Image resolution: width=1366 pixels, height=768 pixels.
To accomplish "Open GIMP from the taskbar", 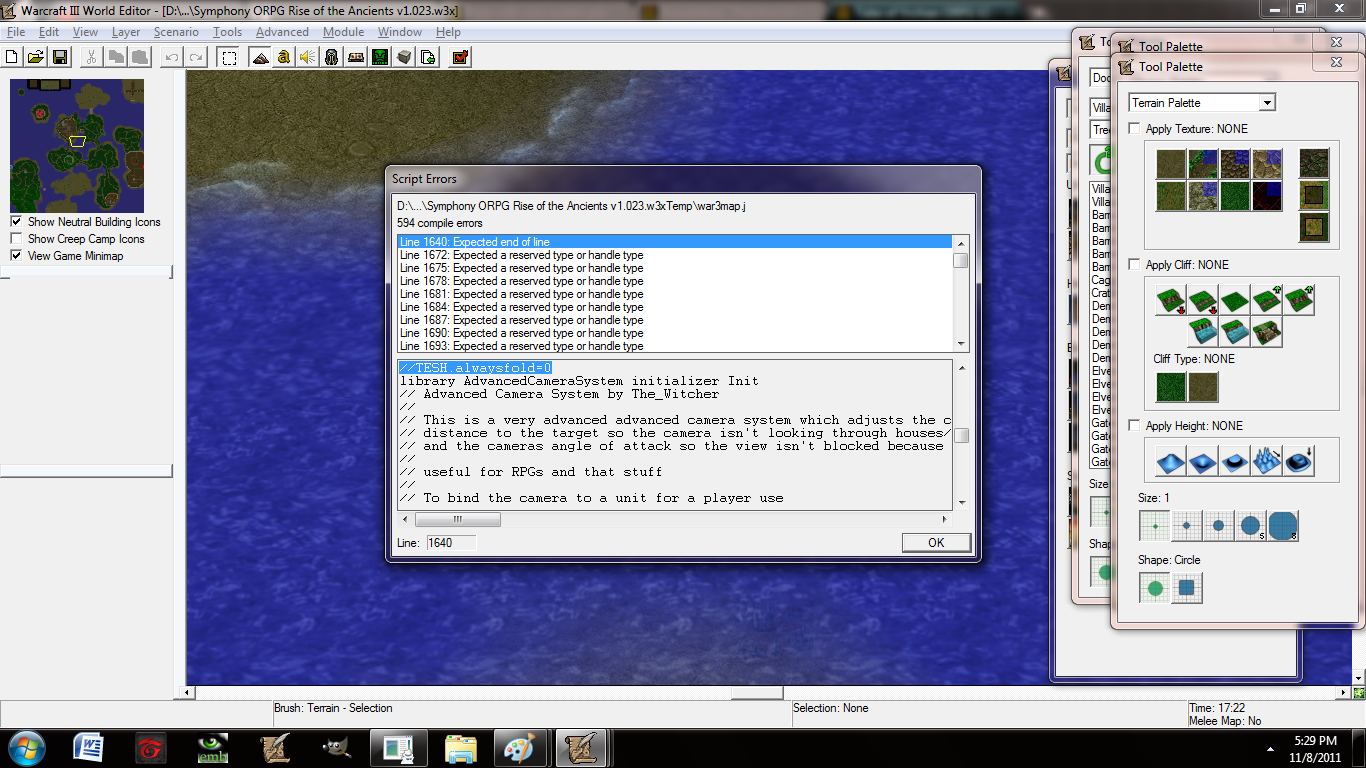I will (337, 747).
